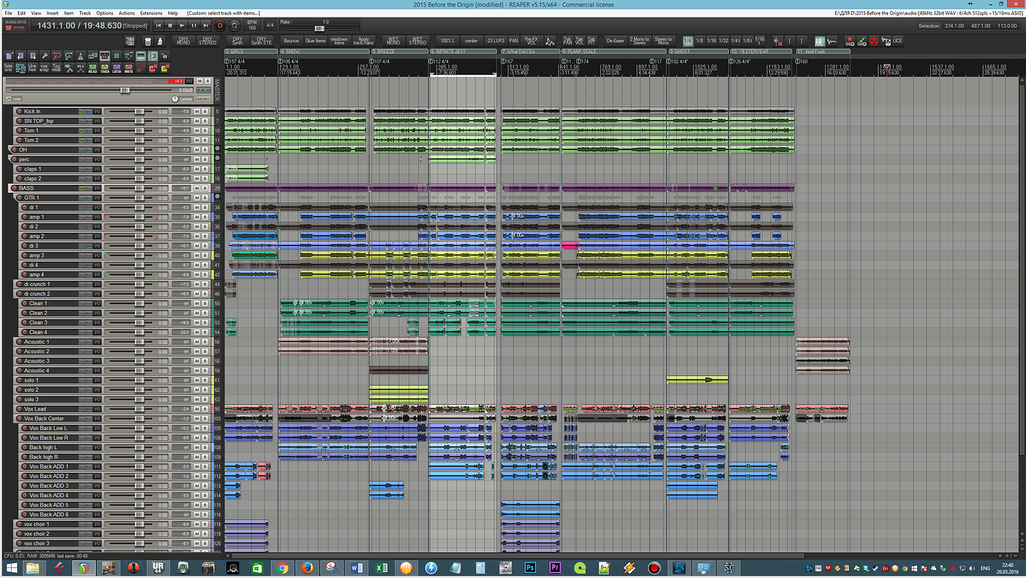Click the BPM 160 tempo field
1026x578 pixels.
[x=252, y=26]
